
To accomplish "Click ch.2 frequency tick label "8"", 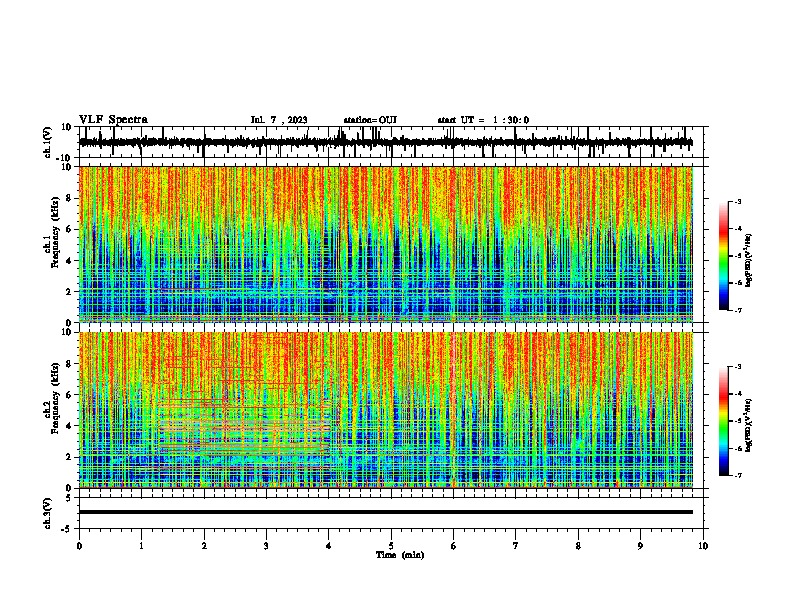I will click(x=70, y=364).
